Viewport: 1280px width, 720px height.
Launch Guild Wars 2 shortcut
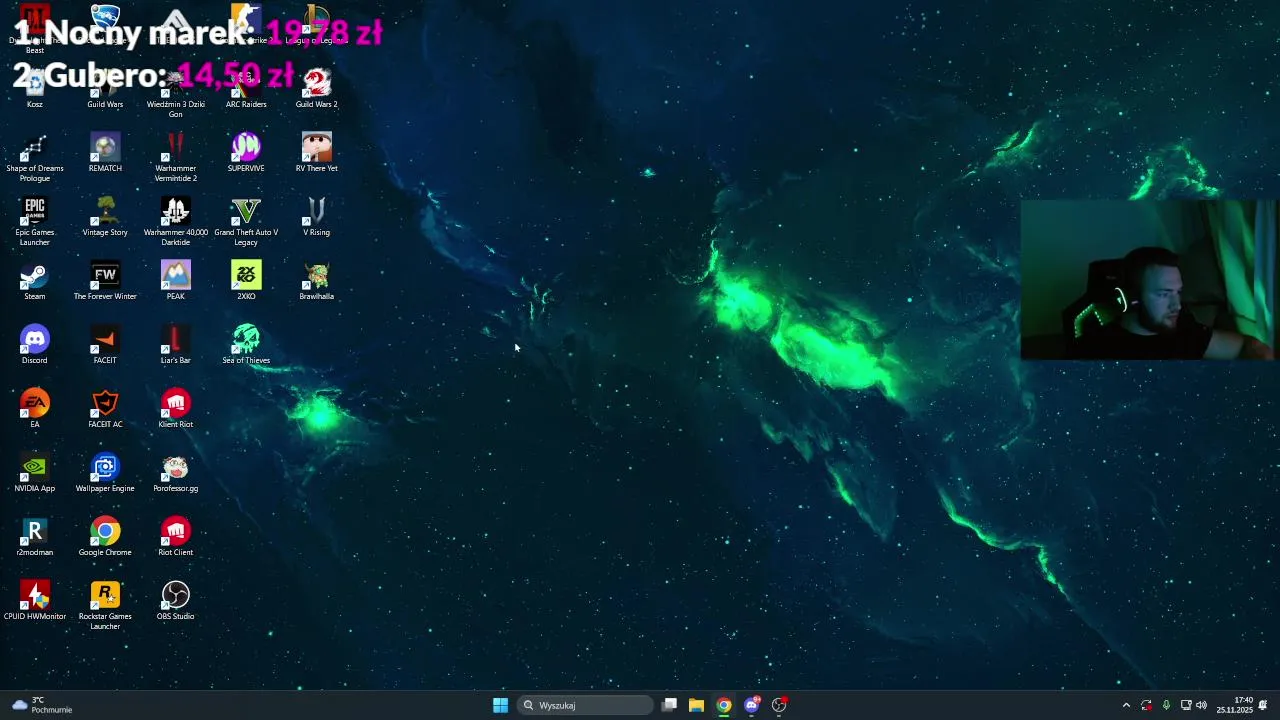point(316,88)
